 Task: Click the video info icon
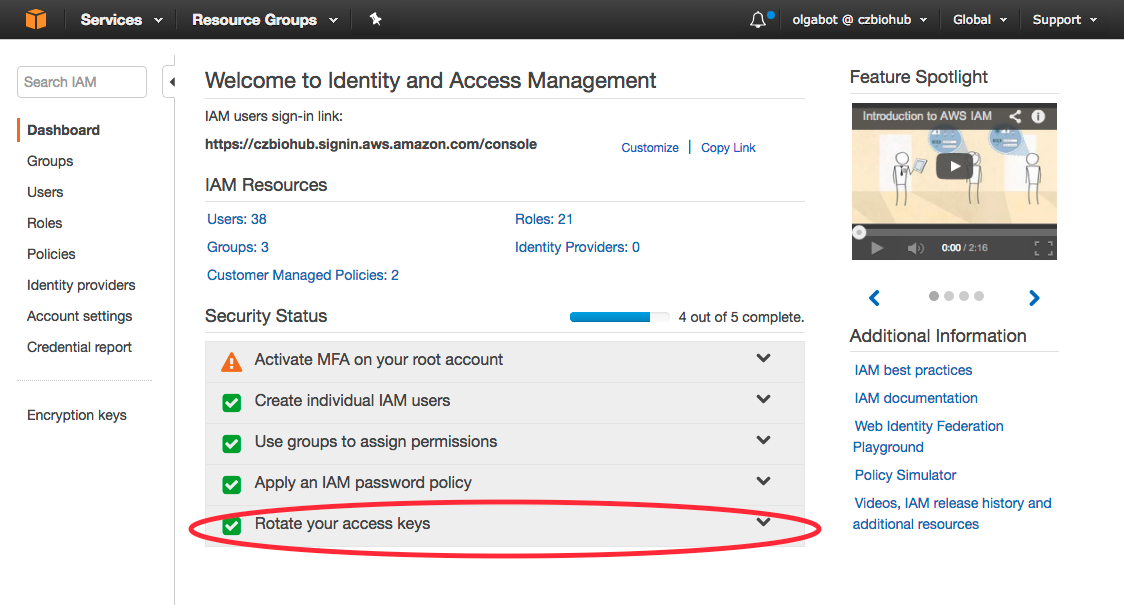tap(1038, 116)
